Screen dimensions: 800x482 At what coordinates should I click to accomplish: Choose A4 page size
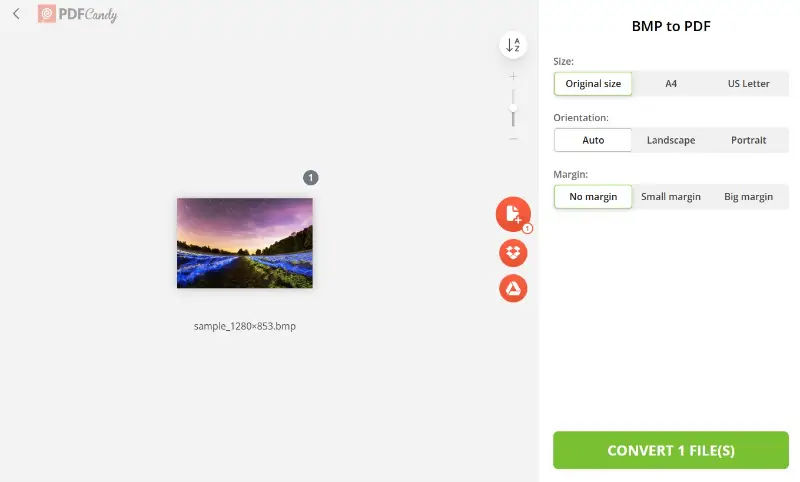coord(671,84)
